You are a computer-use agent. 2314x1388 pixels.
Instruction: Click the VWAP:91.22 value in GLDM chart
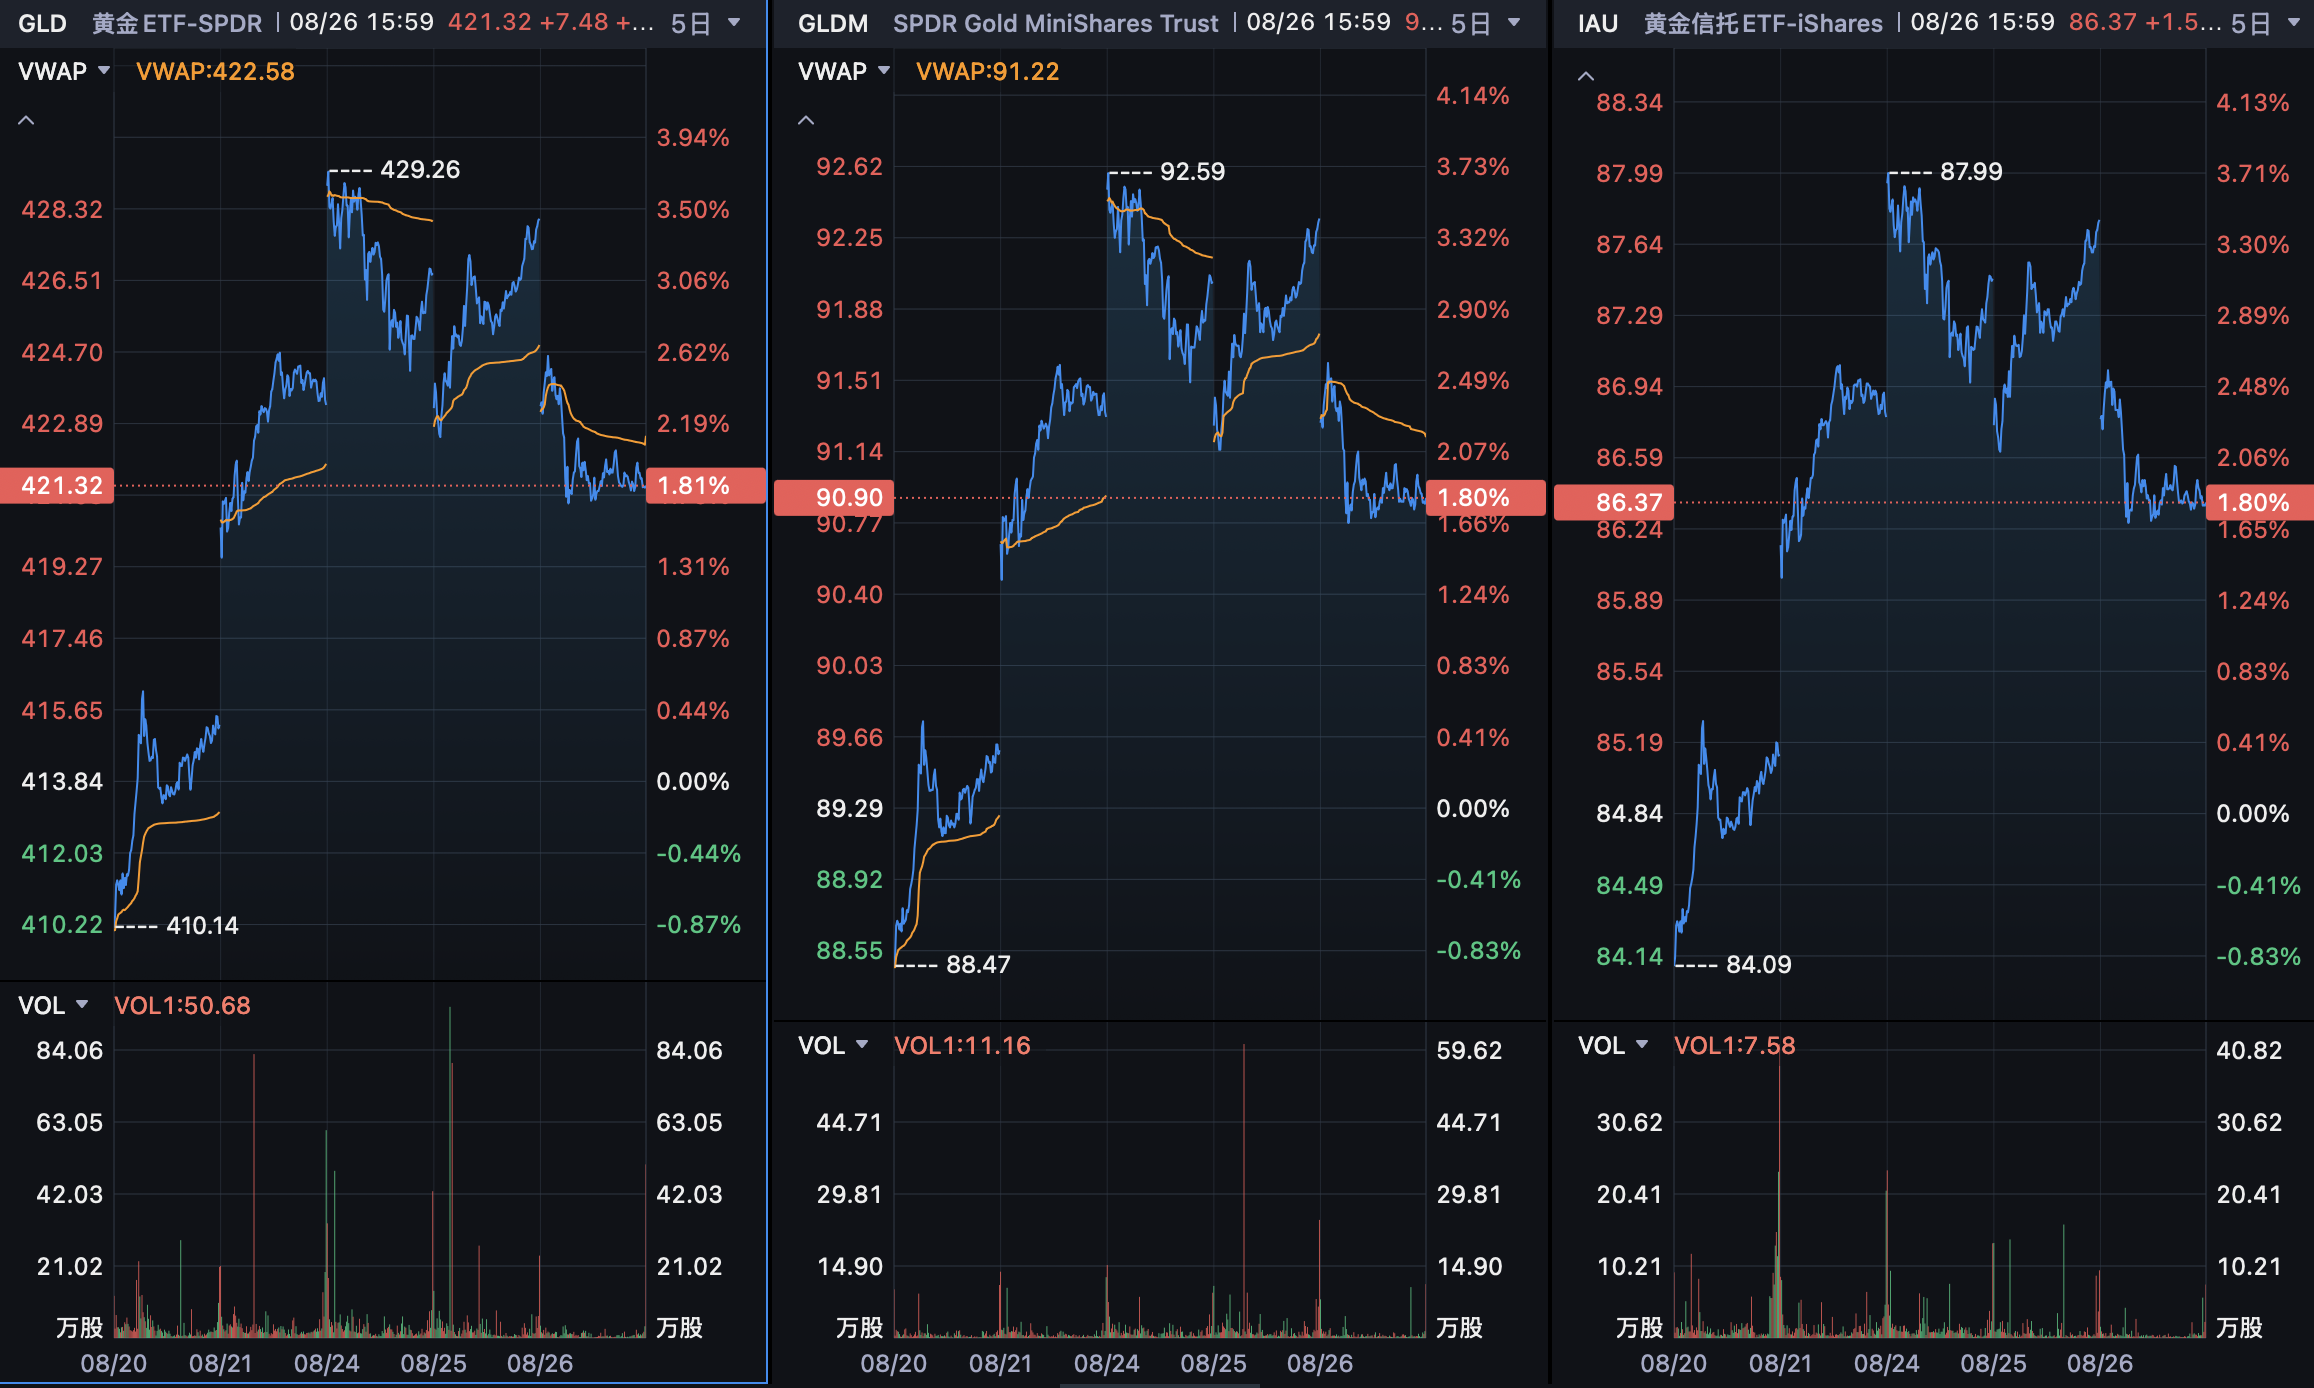click(987, 71)
